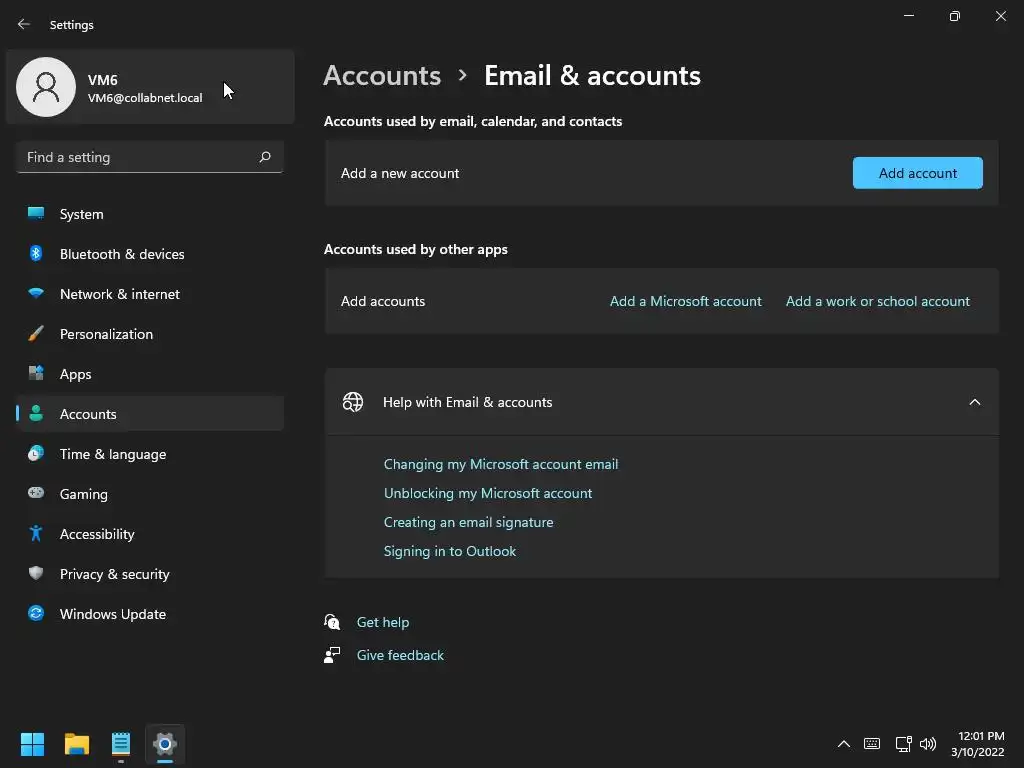This screenshot has height=768, width=1024.
Task: Open Accessibility settings page
Action: (x=150, y=534)
